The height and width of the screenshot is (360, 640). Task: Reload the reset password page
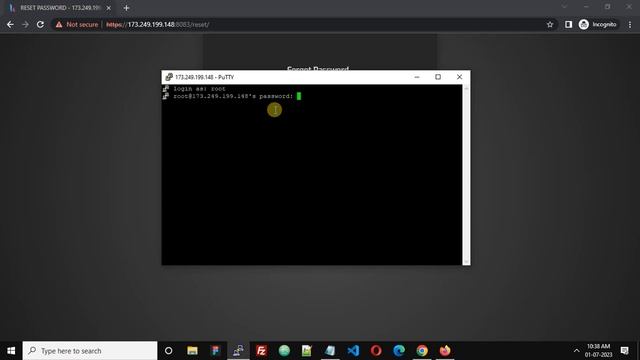(40, 24)
